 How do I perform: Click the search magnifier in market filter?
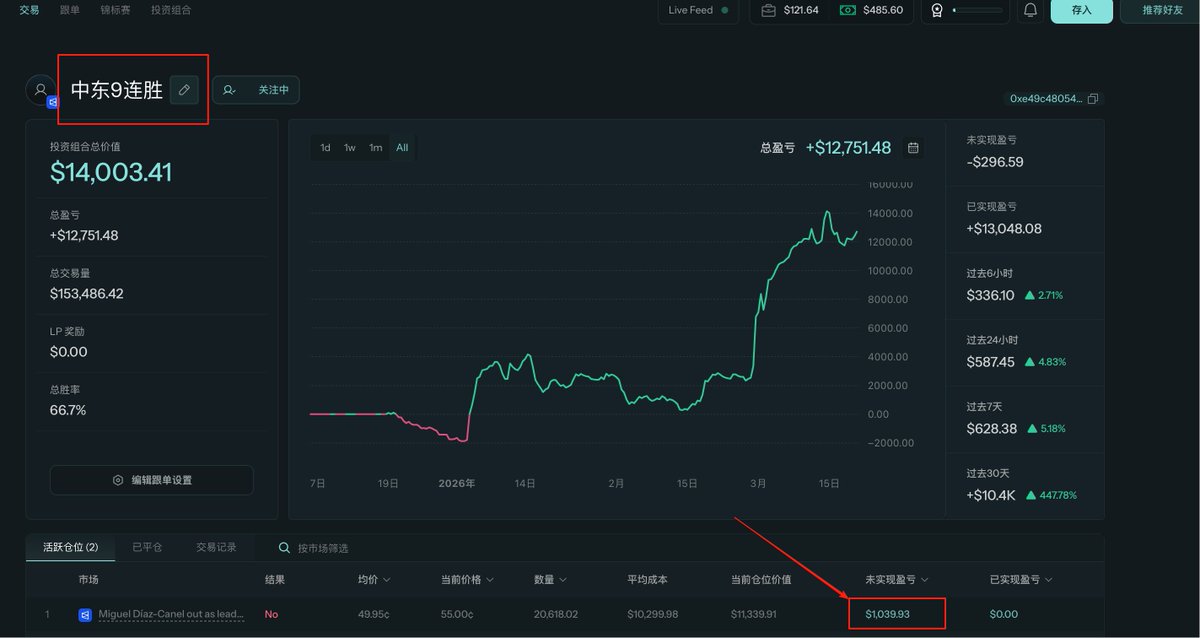coord(285,548)
